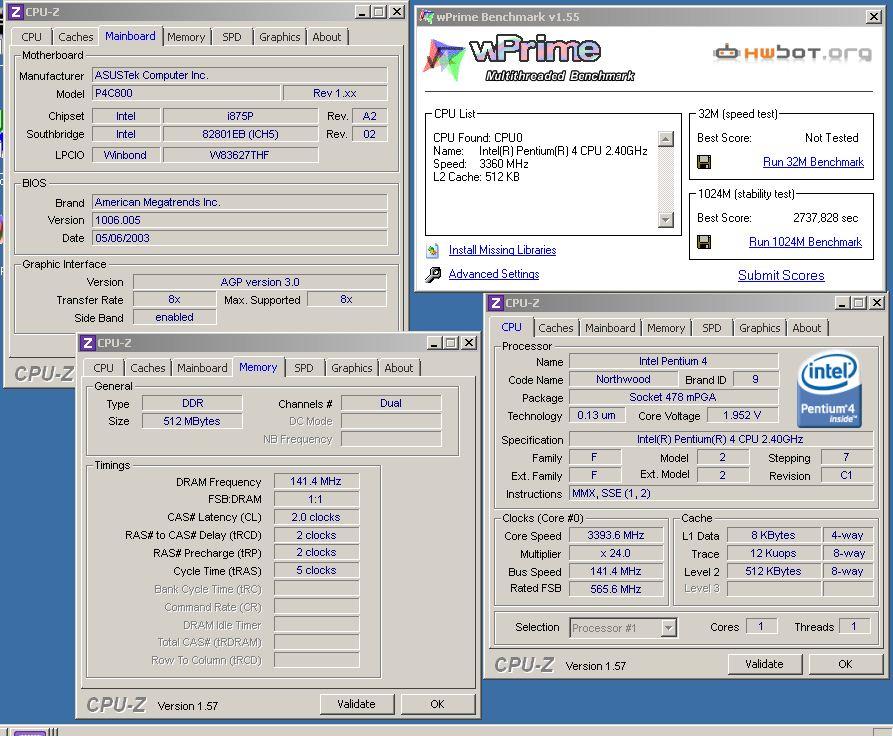
Task: Click the Manufacturer ASUSTek Computer Inc. field
Action: pyautogui.click(x=240, y=75)
